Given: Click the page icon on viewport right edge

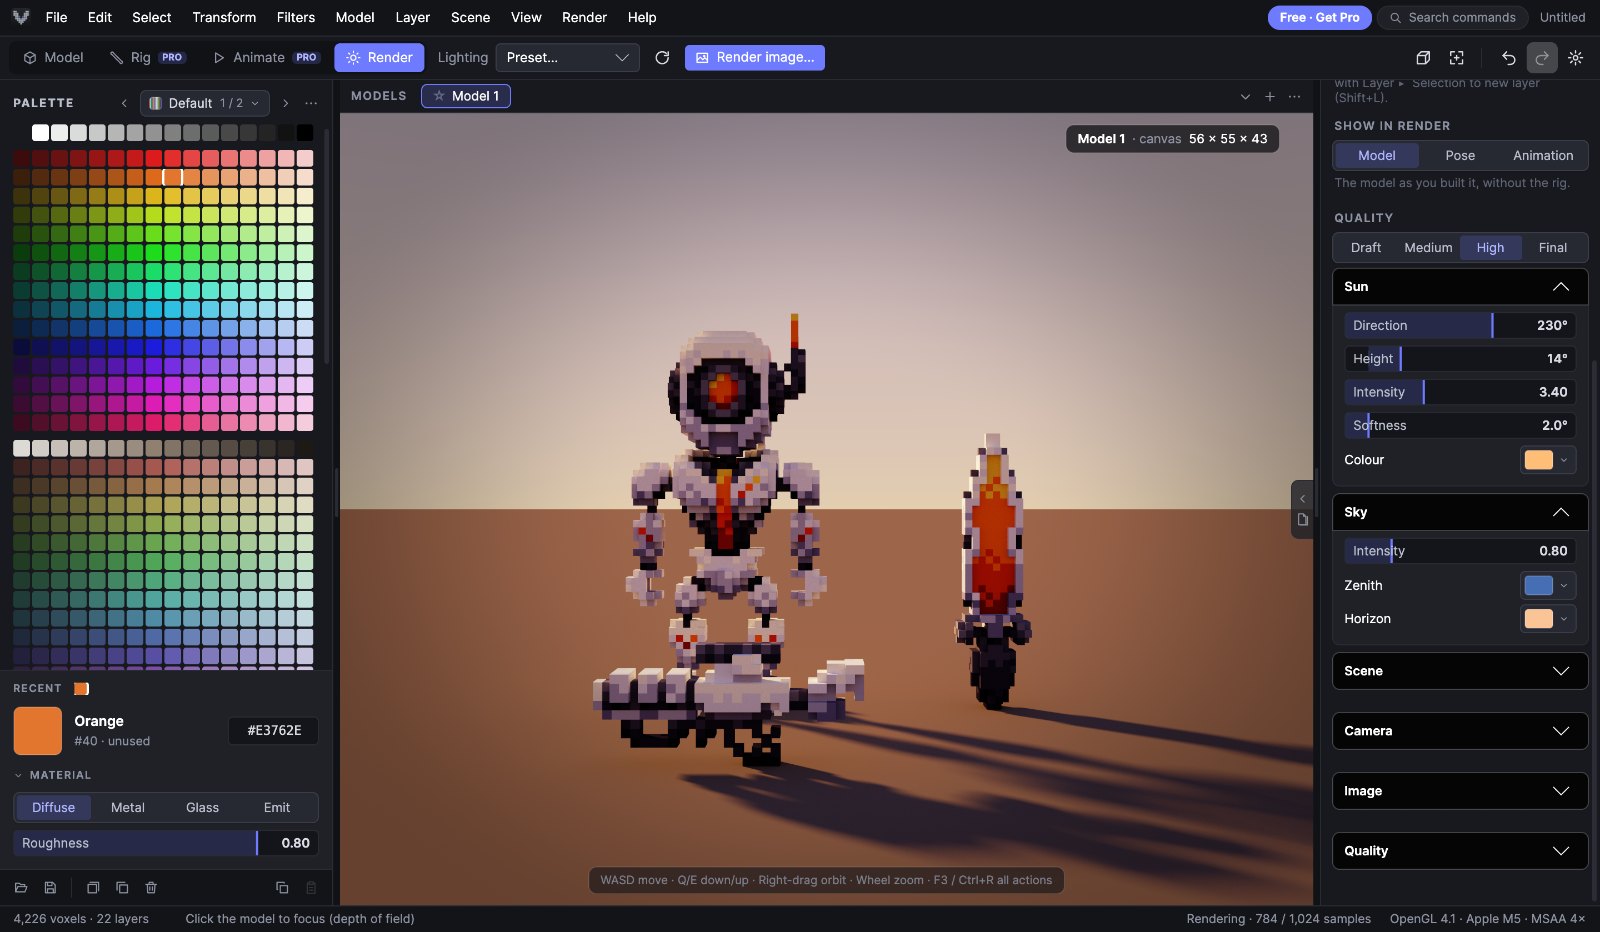Looking at the screenshot, I should point(1302,520).
